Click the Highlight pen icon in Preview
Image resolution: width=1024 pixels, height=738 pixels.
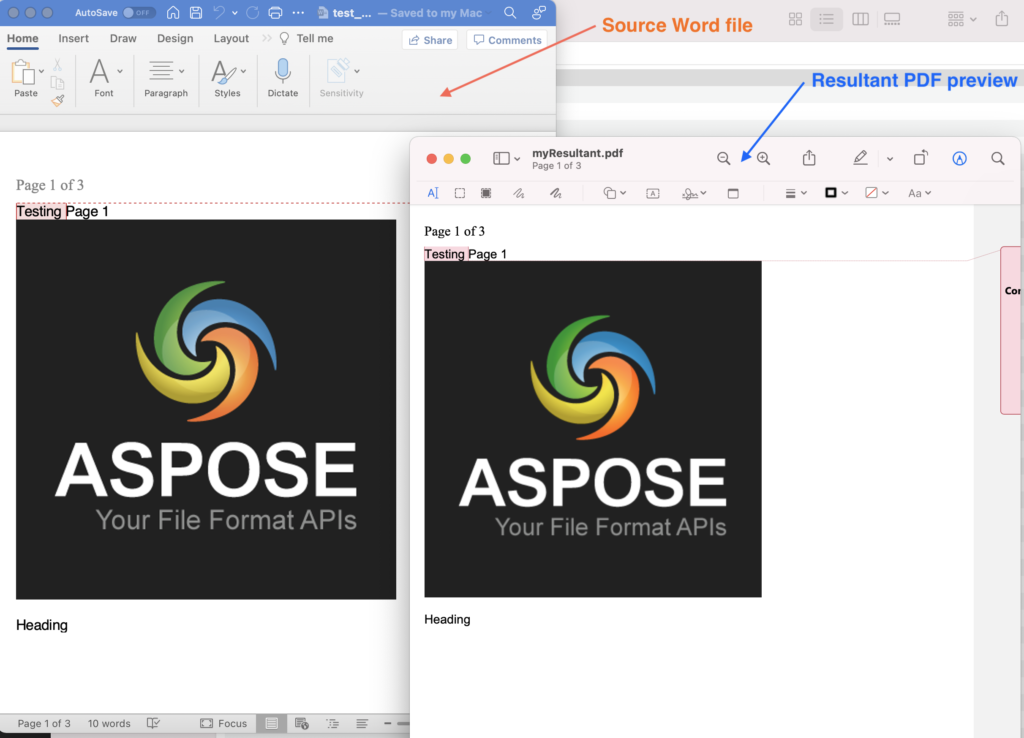tap(860, 158)
